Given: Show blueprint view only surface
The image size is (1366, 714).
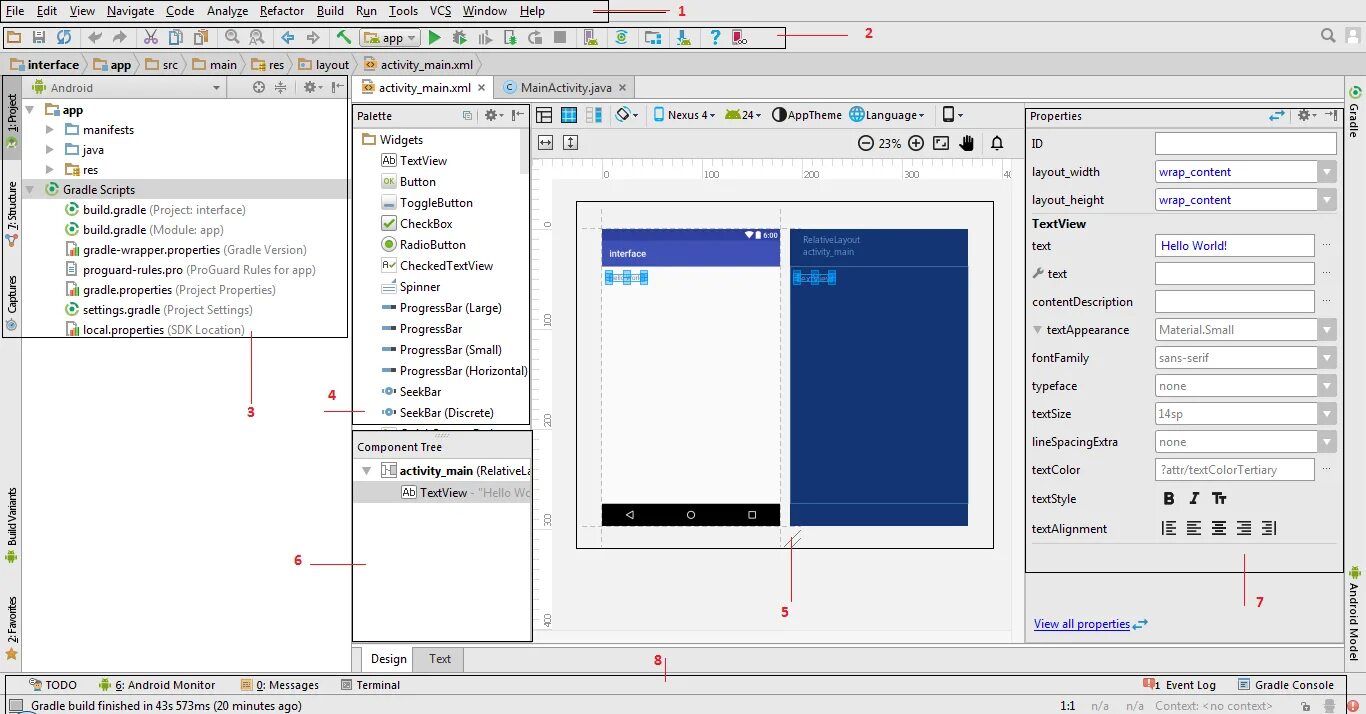Looking at the screenshot, I should point(569,115).
